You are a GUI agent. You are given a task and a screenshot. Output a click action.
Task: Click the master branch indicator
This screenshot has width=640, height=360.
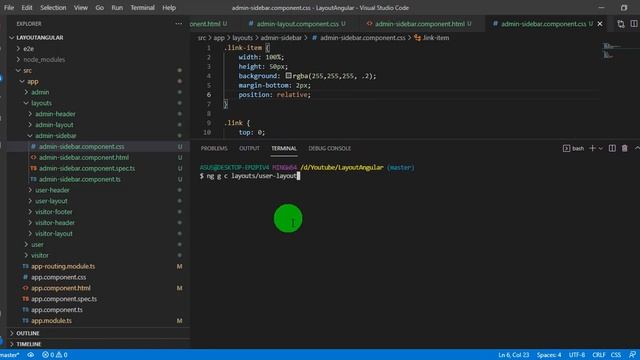(10, 355)
